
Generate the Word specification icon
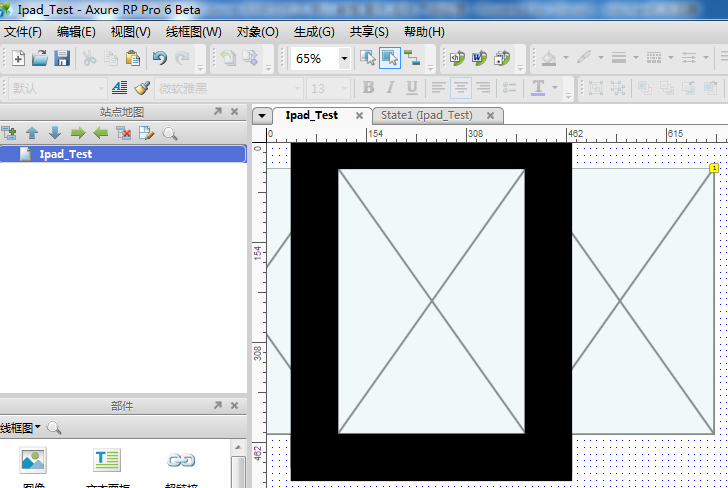tap(480, 58)
